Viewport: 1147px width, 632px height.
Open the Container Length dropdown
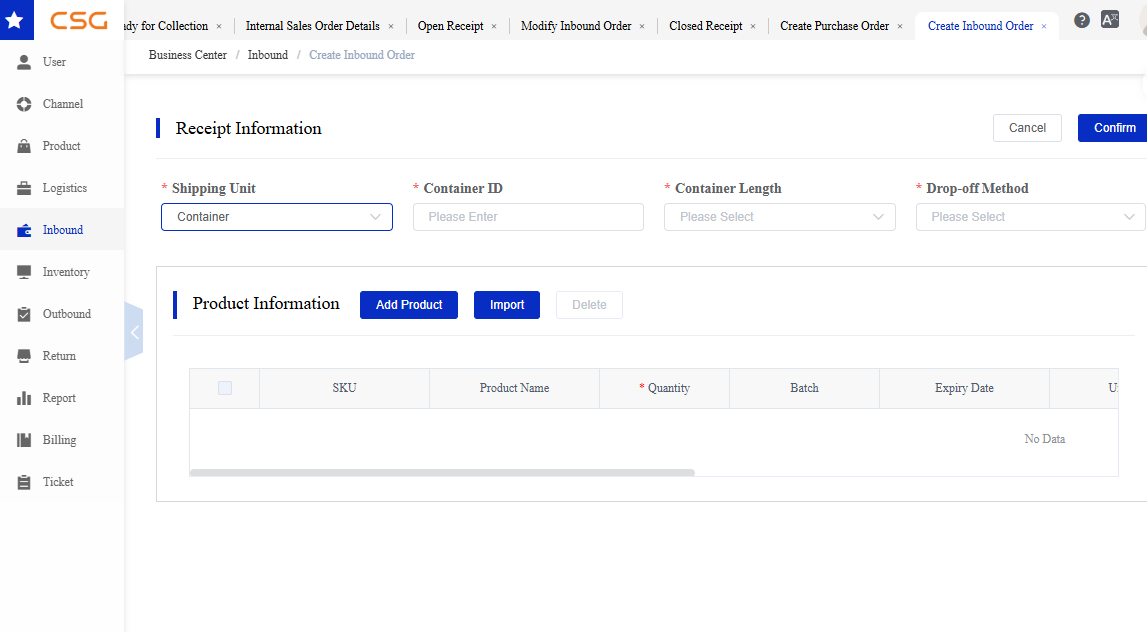click(780, 217)
